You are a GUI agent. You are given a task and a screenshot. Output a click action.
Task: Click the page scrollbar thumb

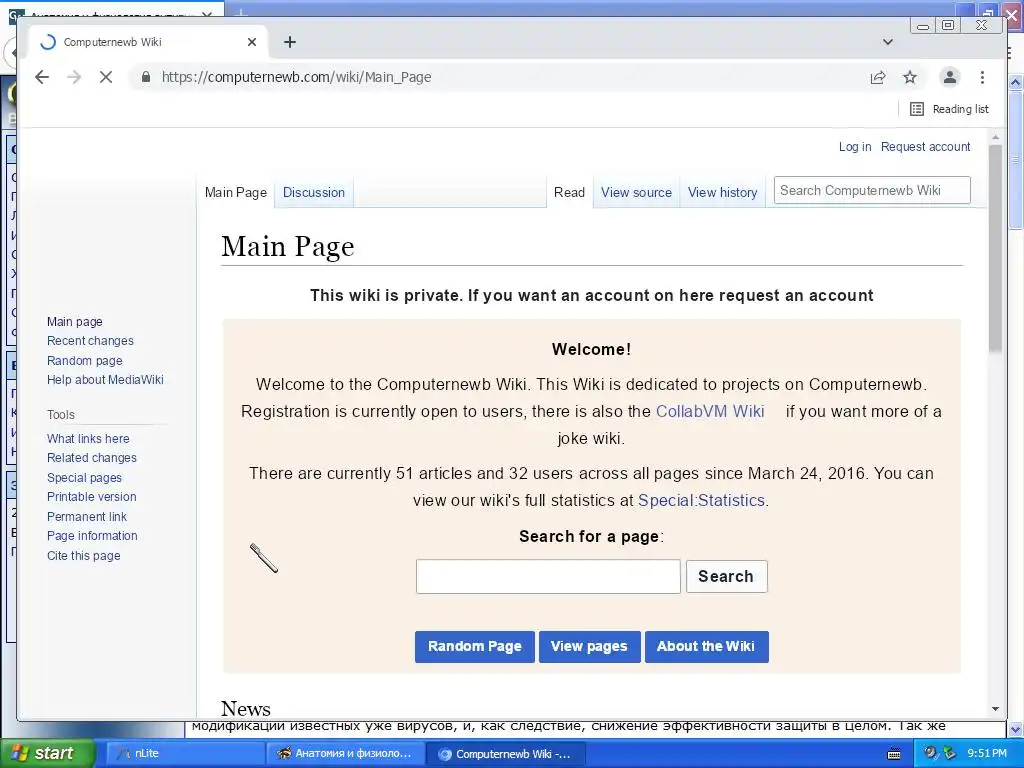coord(995,248)
